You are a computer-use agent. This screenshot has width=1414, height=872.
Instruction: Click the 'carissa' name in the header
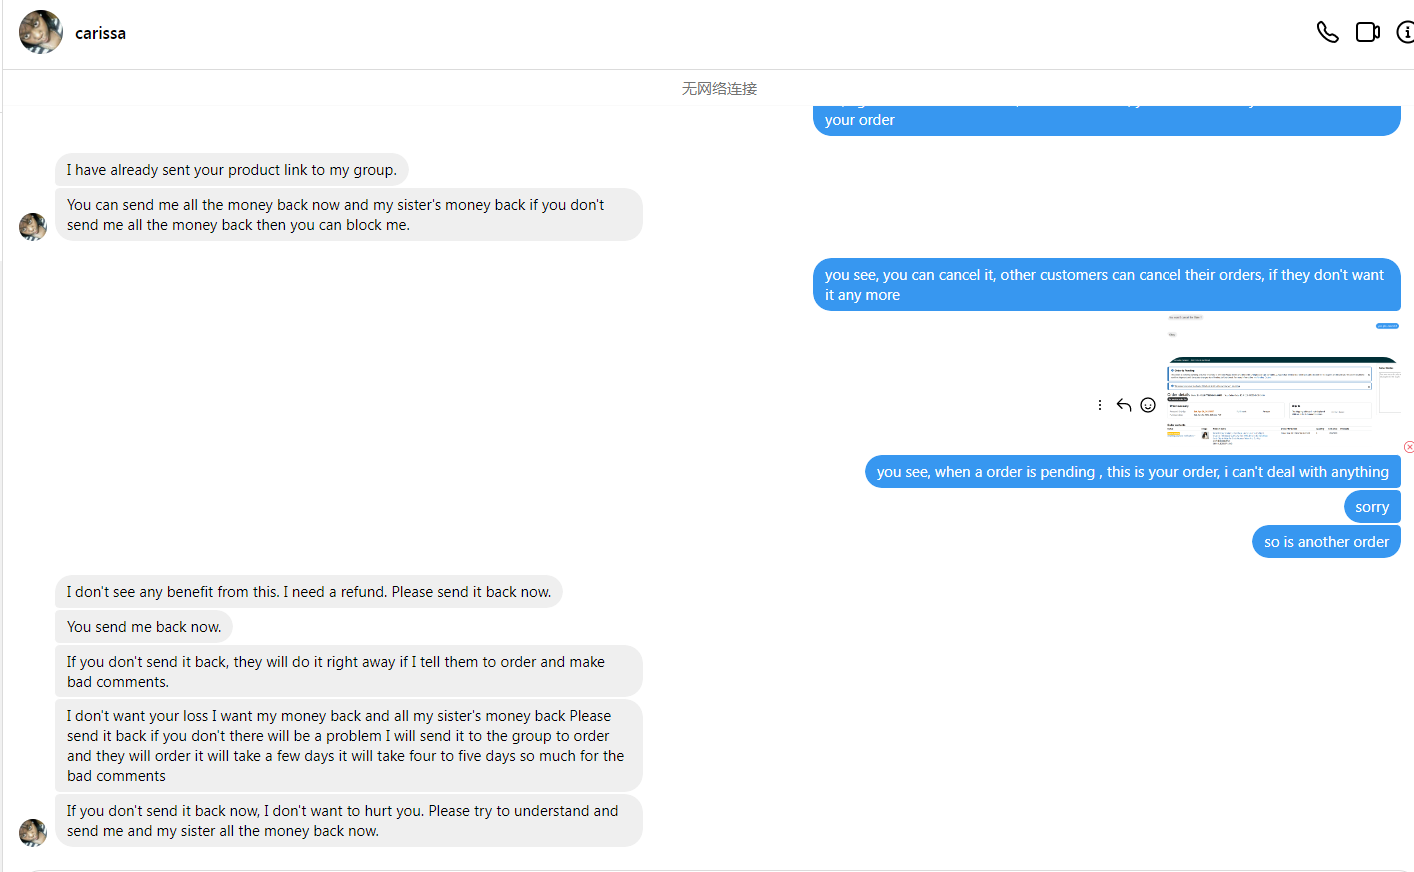click(x=100, y=33)
